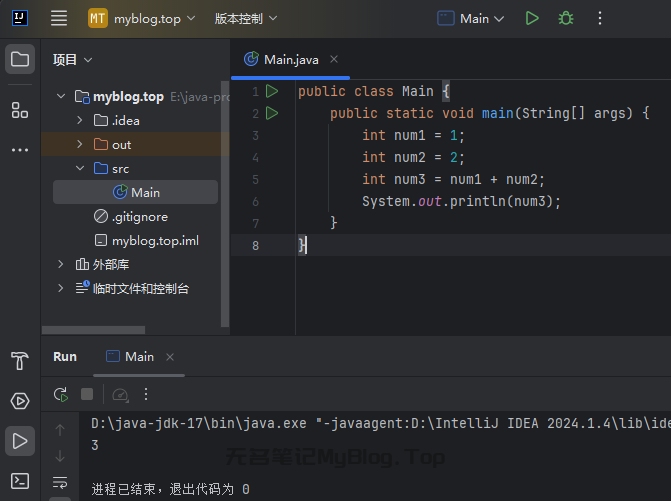This screenshot has height=501, width=671.
Task: Click the output value 3 in console
Action: click(95, 445)
